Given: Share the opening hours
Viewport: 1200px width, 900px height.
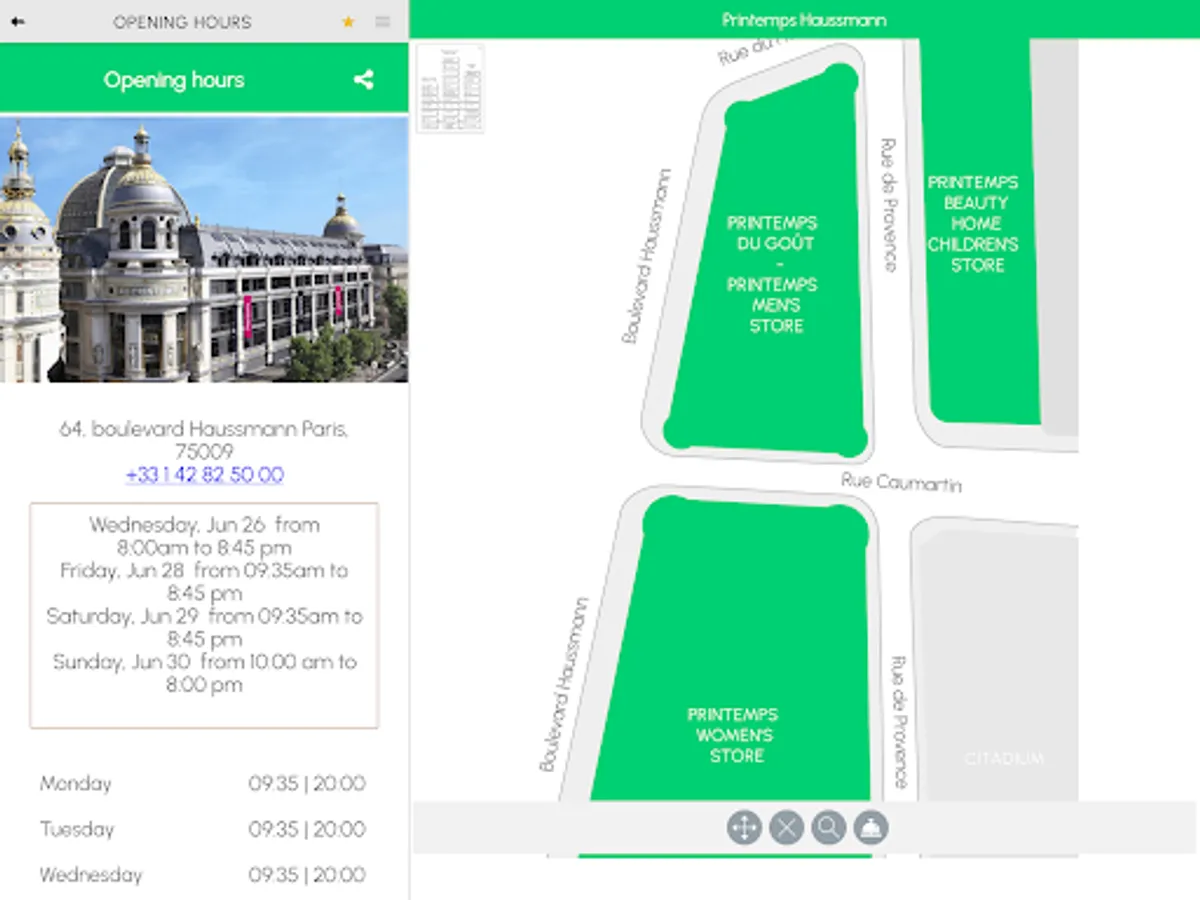Looking at the screenshot, I should pos(364,80).
